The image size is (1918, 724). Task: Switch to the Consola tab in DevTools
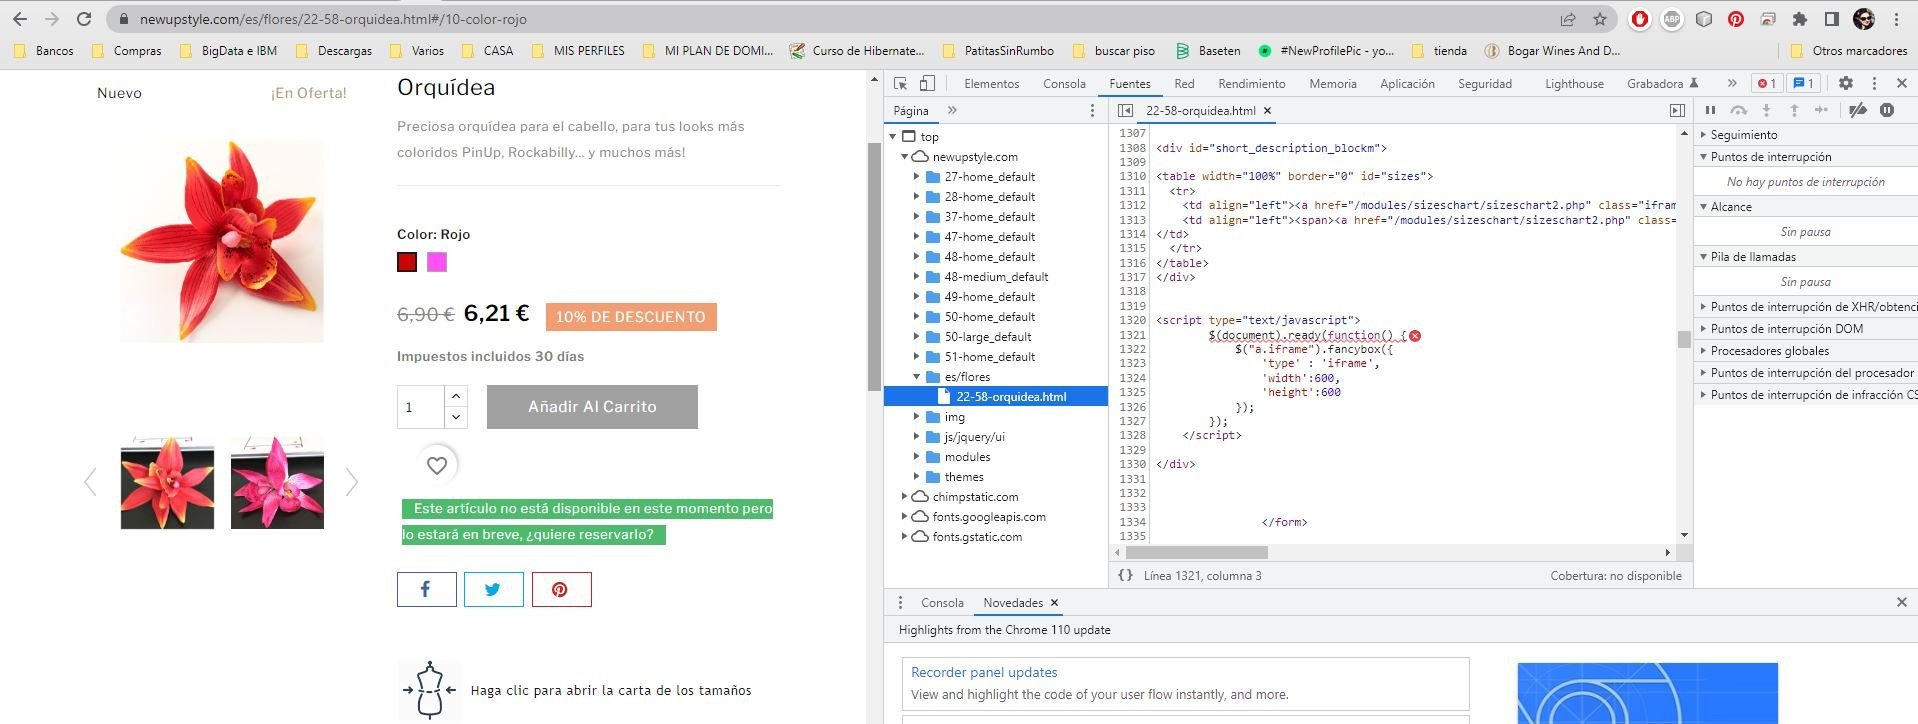pos(1063,84)
